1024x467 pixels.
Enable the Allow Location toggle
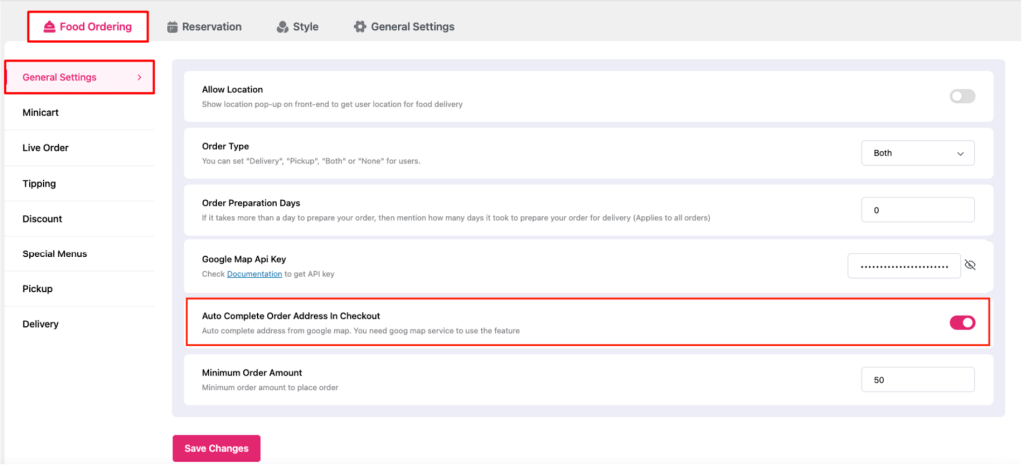point(963,97)
